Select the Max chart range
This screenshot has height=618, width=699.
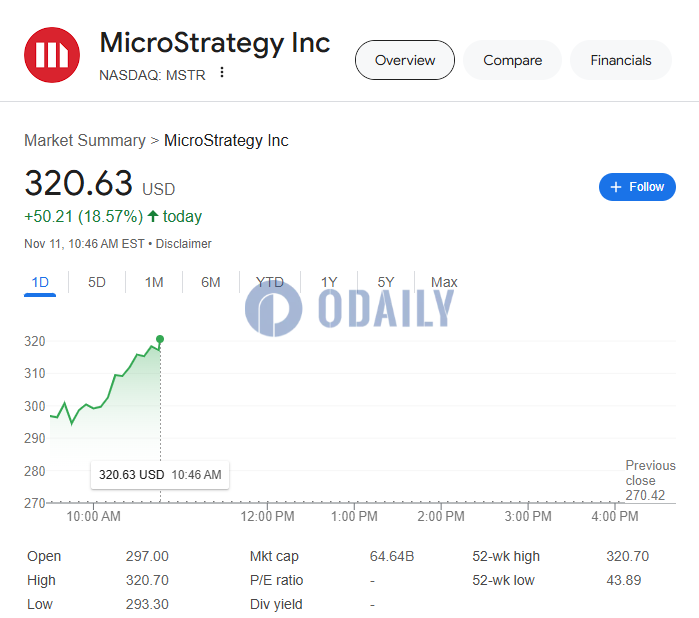pyautogui.click(x=444, y=282)
